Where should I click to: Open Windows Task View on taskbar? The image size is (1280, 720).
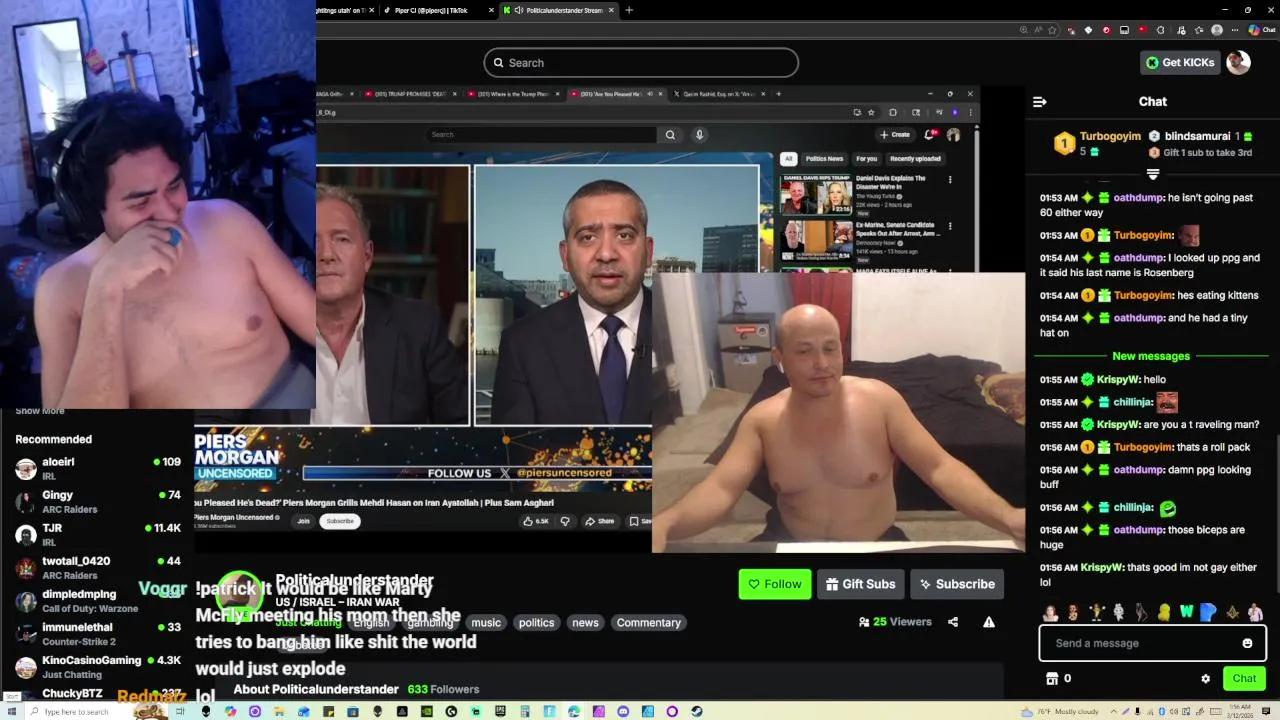tap(180, 711)
